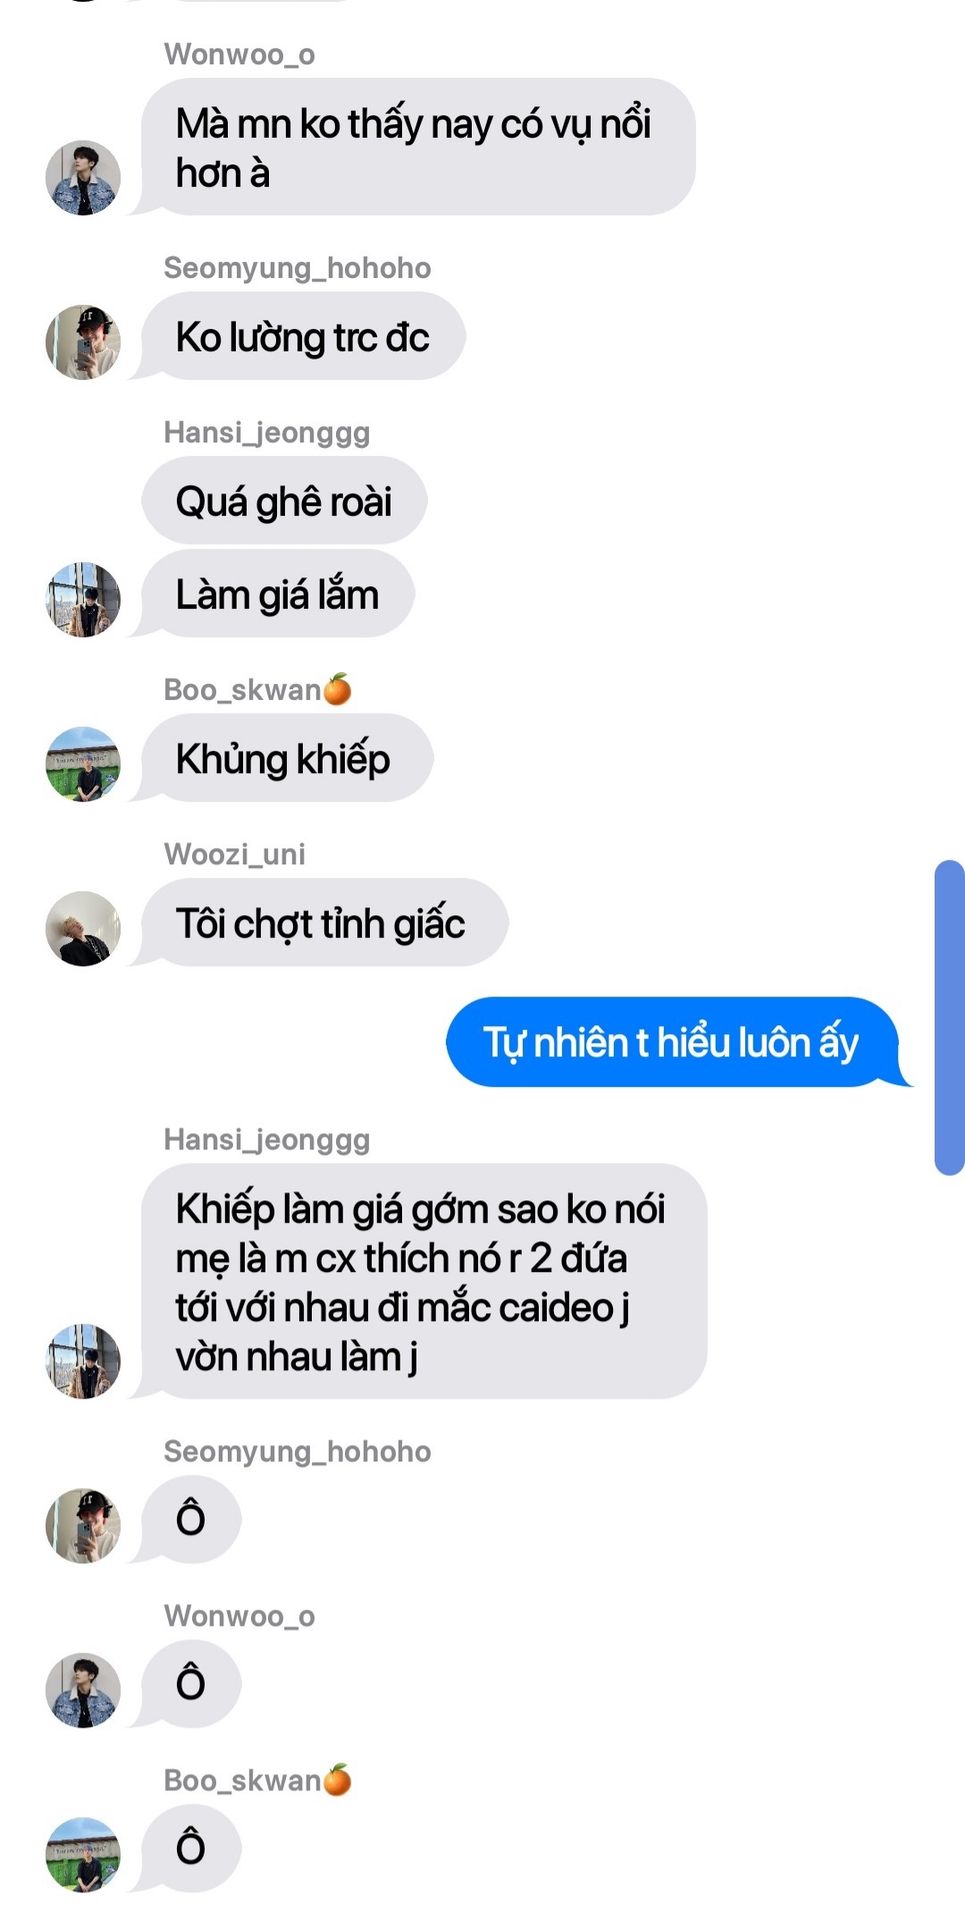
Task: Tap the "Khủng khiếp" message bubble
Action: tap(287, 758)
